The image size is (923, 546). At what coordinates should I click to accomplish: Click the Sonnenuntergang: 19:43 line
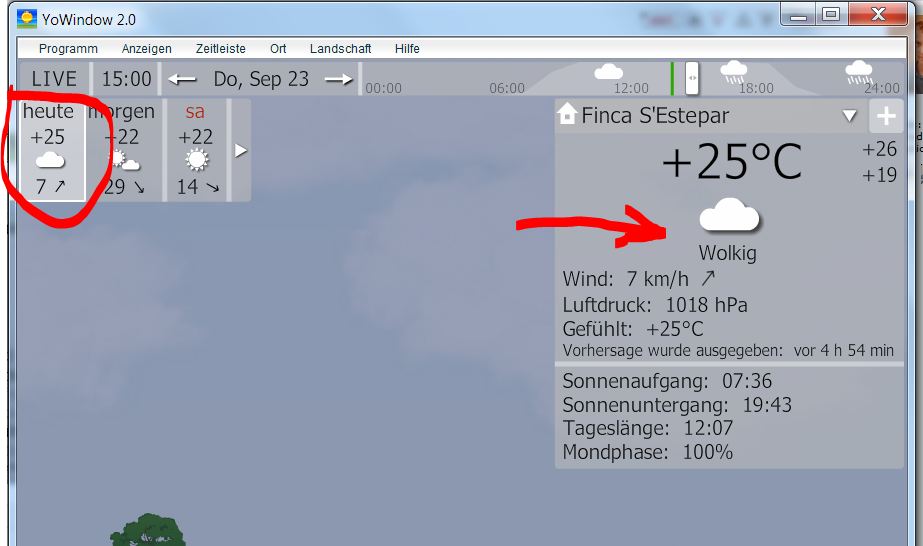pos(677,405)
